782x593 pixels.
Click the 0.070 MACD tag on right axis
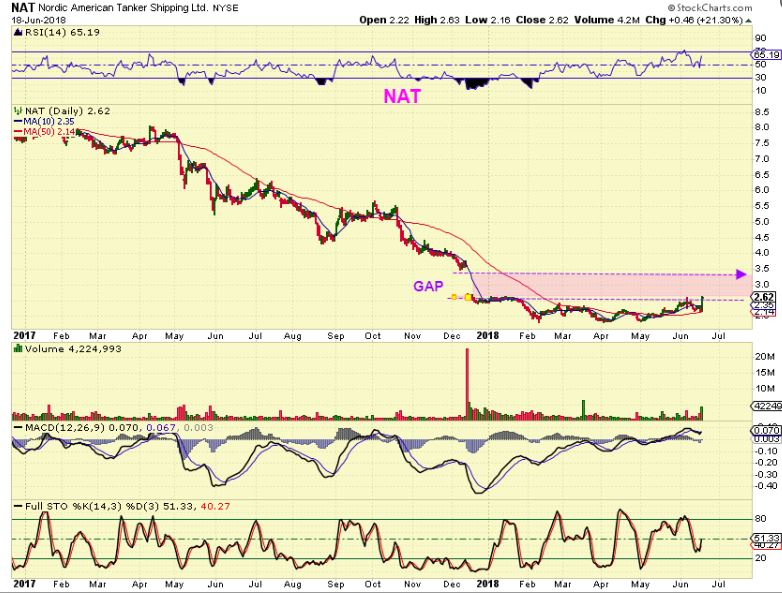(767, 430)
